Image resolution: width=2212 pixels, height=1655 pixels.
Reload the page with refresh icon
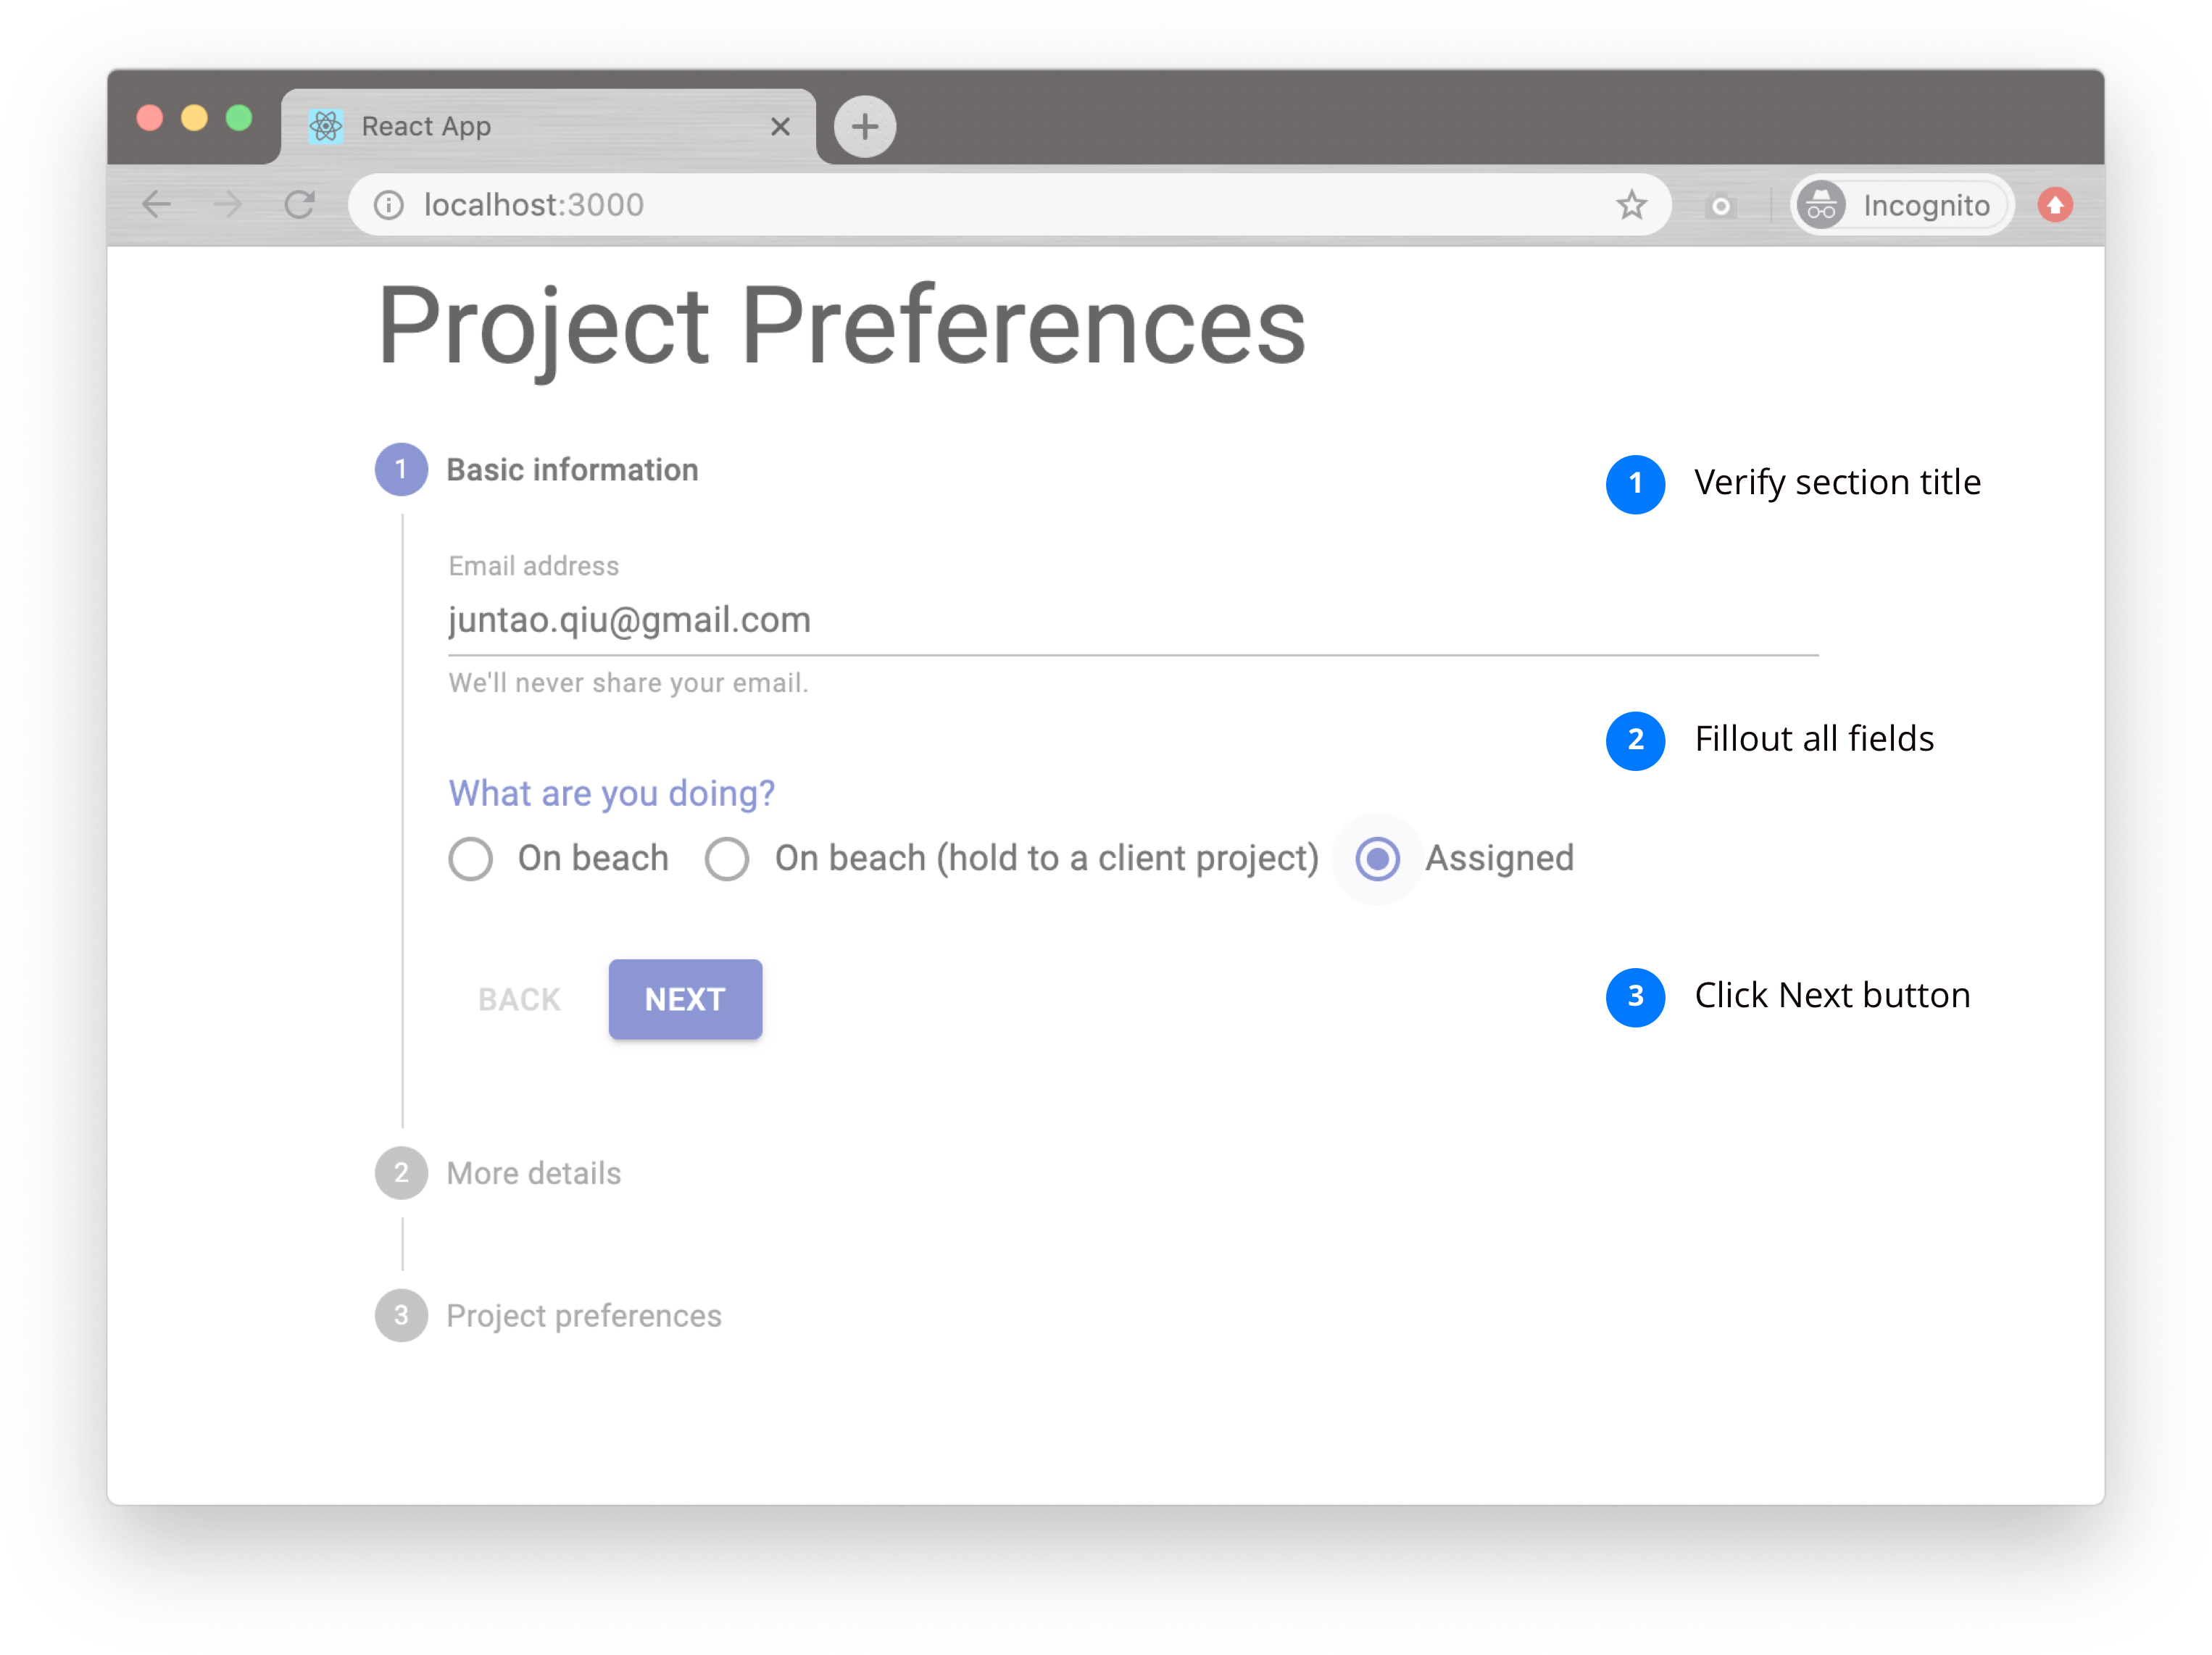pyautogui.click(x=300, y=205)
